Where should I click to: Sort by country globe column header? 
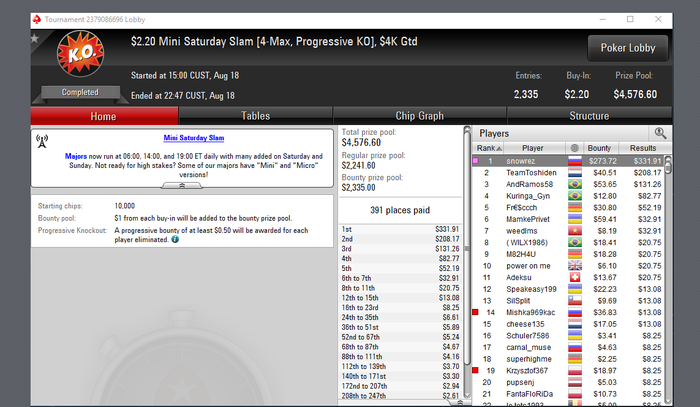[575, 148]
